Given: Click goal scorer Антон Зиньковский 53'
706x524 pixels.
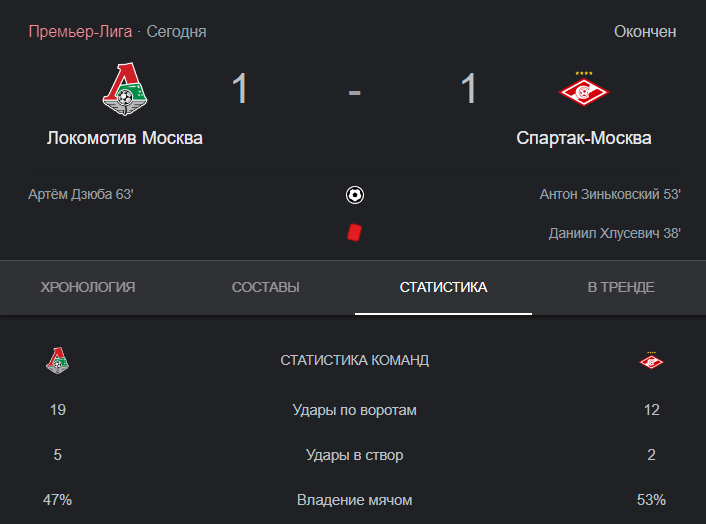Looking at the screenshot, I should click(610, 194).
